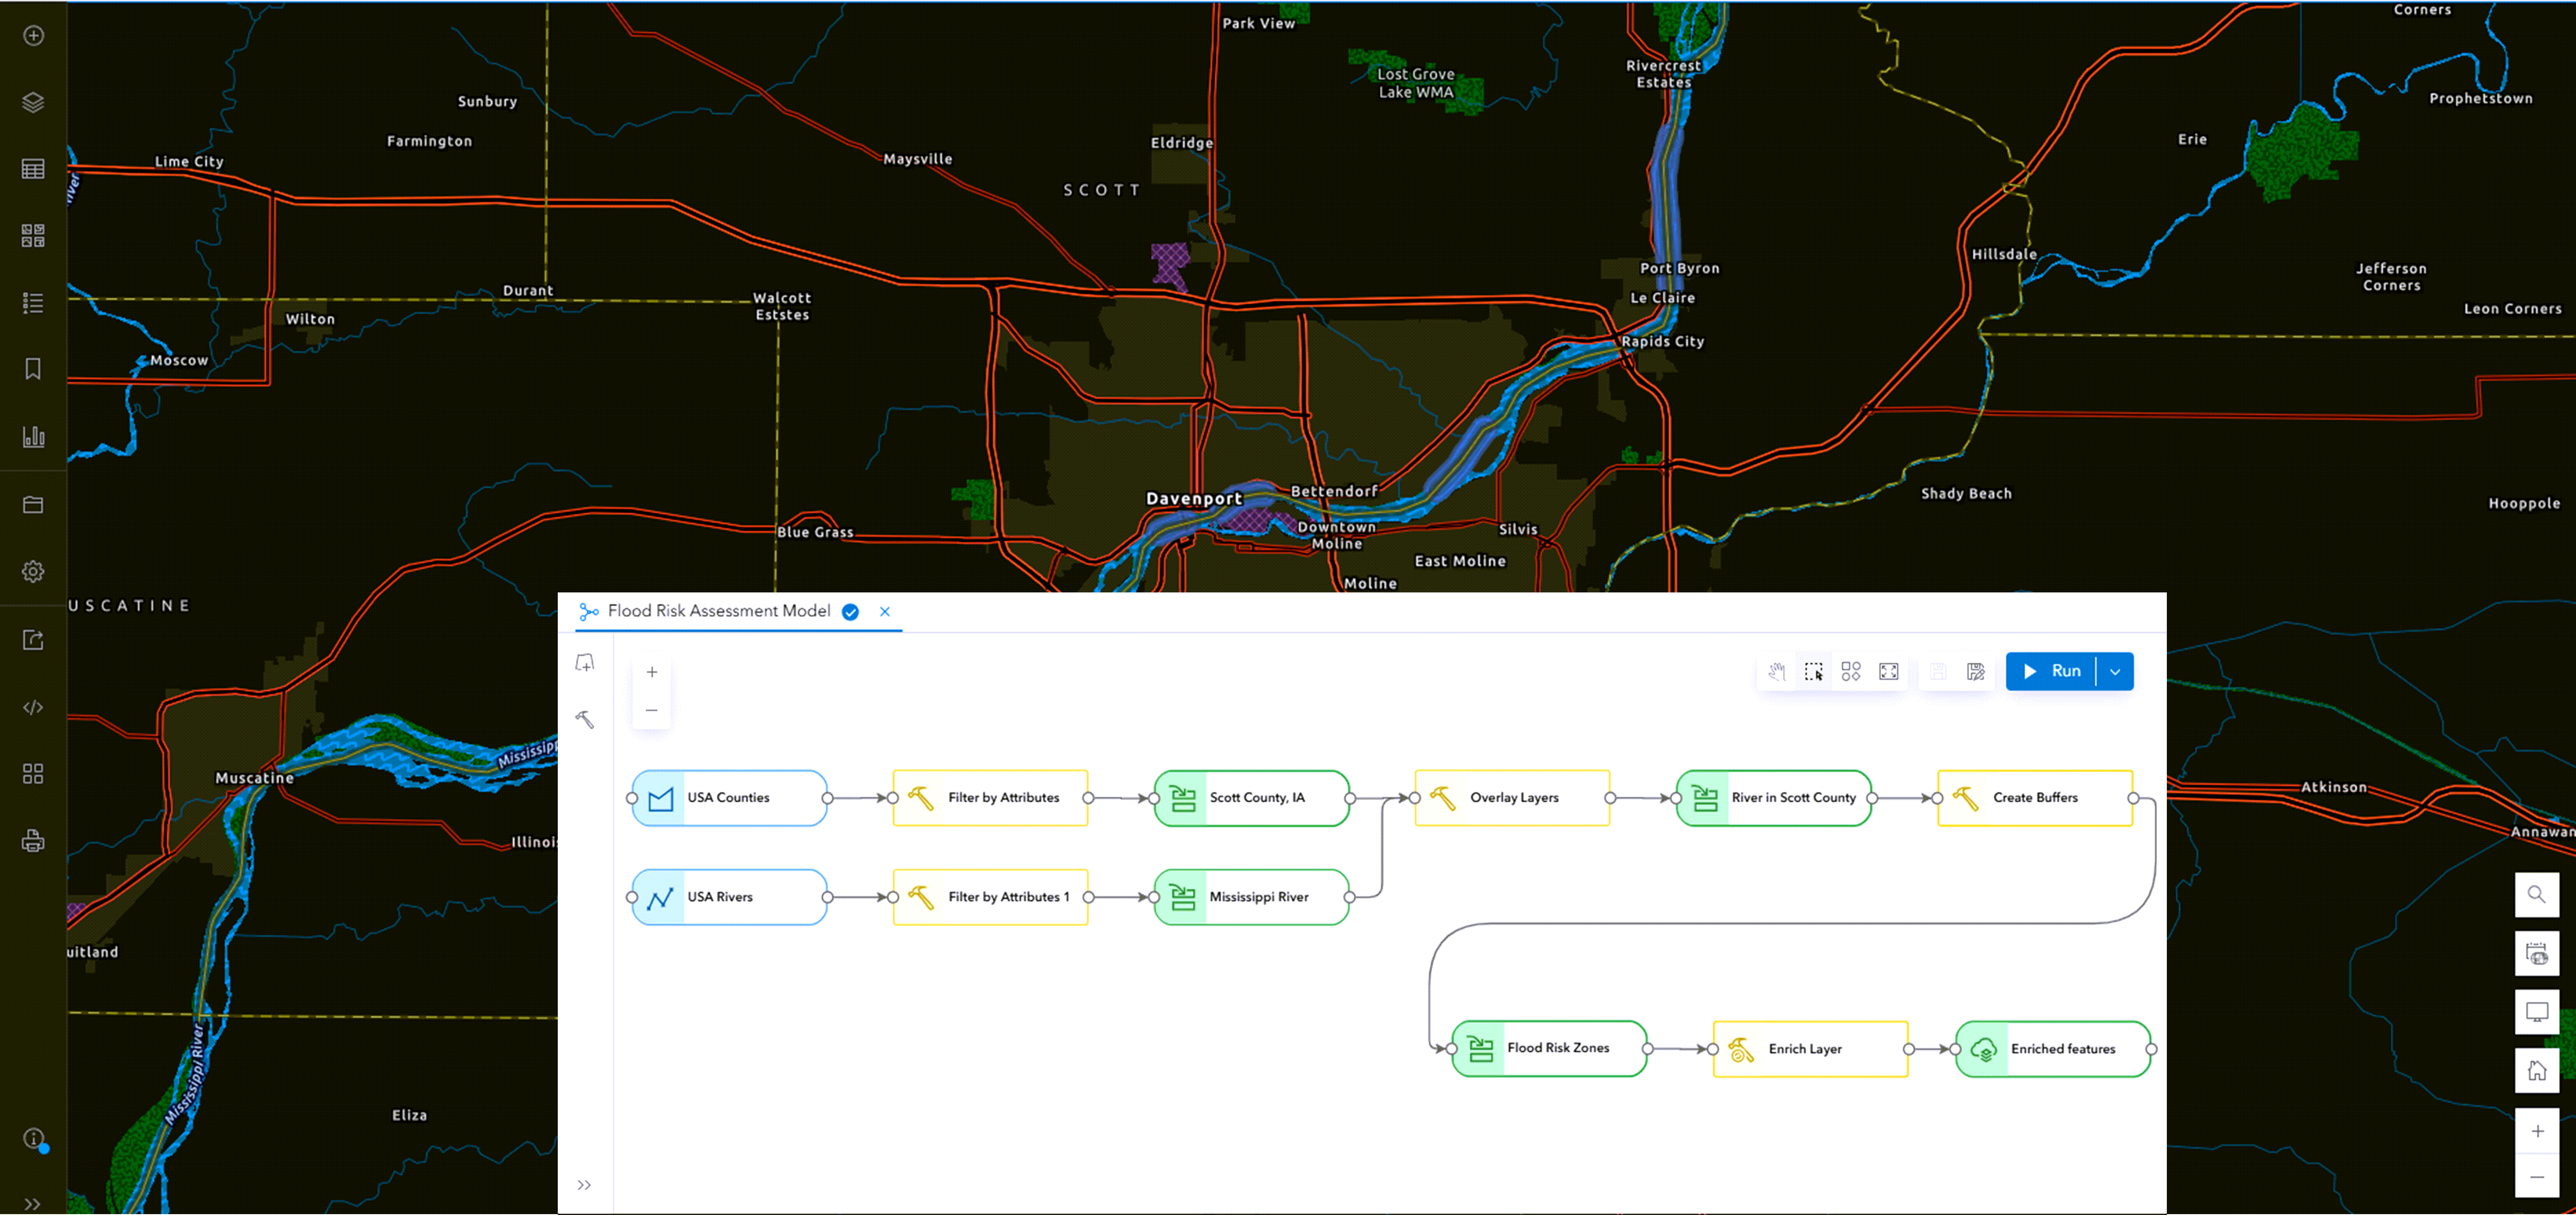This screenshot has height=1215, width=2576.
Task: Open the Tables icon in left sidebar
Action: coord(33,169)
